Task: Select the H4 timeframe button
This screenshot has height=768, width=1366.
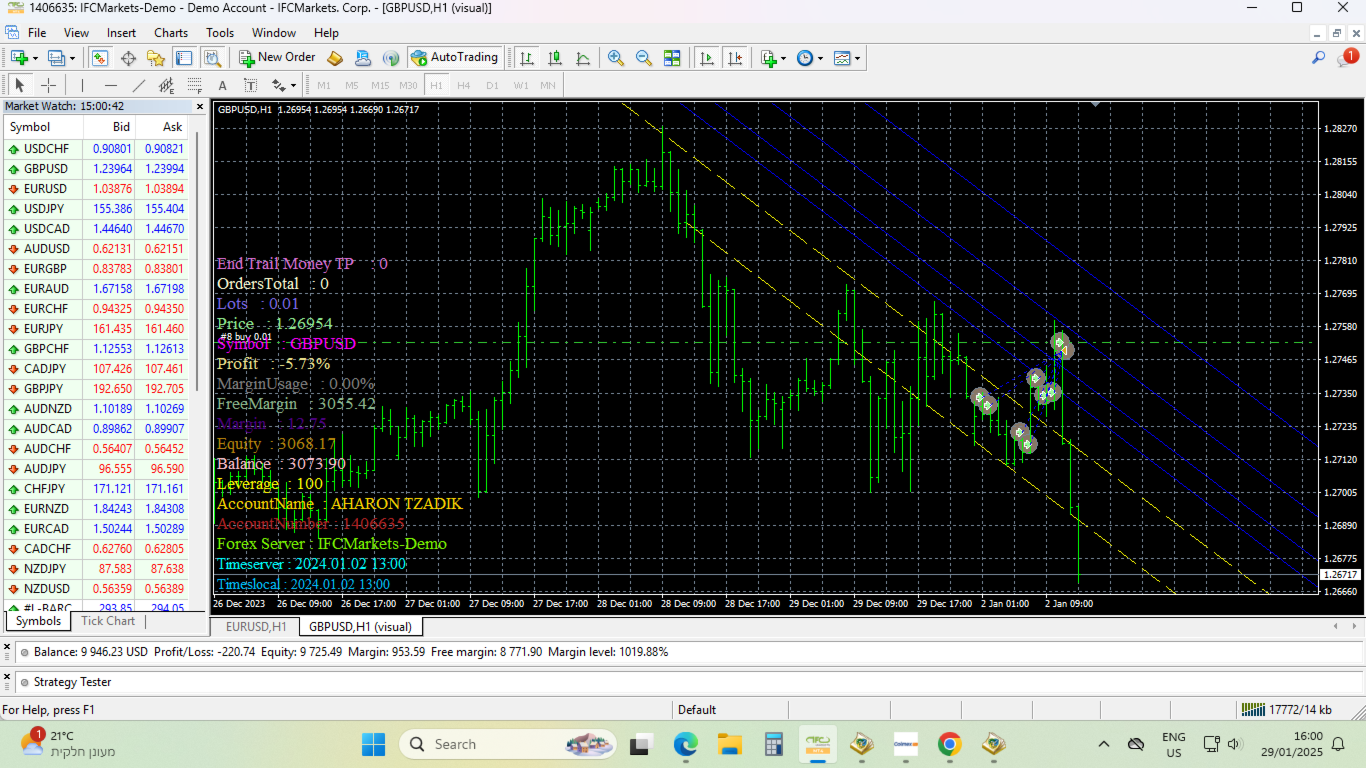Action: [x=464, y=85]
